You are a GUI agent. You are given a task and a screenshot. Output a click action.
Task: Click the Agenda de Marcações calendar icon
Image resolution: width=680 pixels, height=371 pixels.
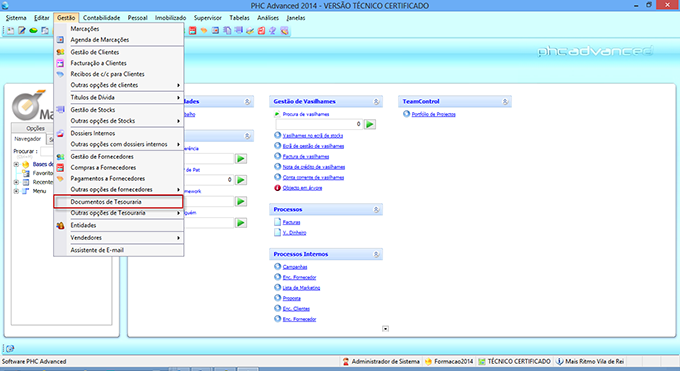(x=60, y=39)
